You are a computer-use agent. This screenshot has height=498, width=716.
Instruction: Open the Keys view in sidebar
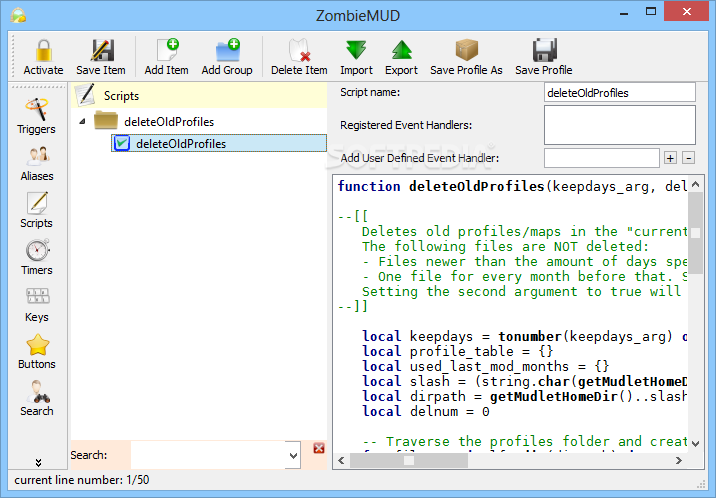pyautogui.click(x=37, y=305)
